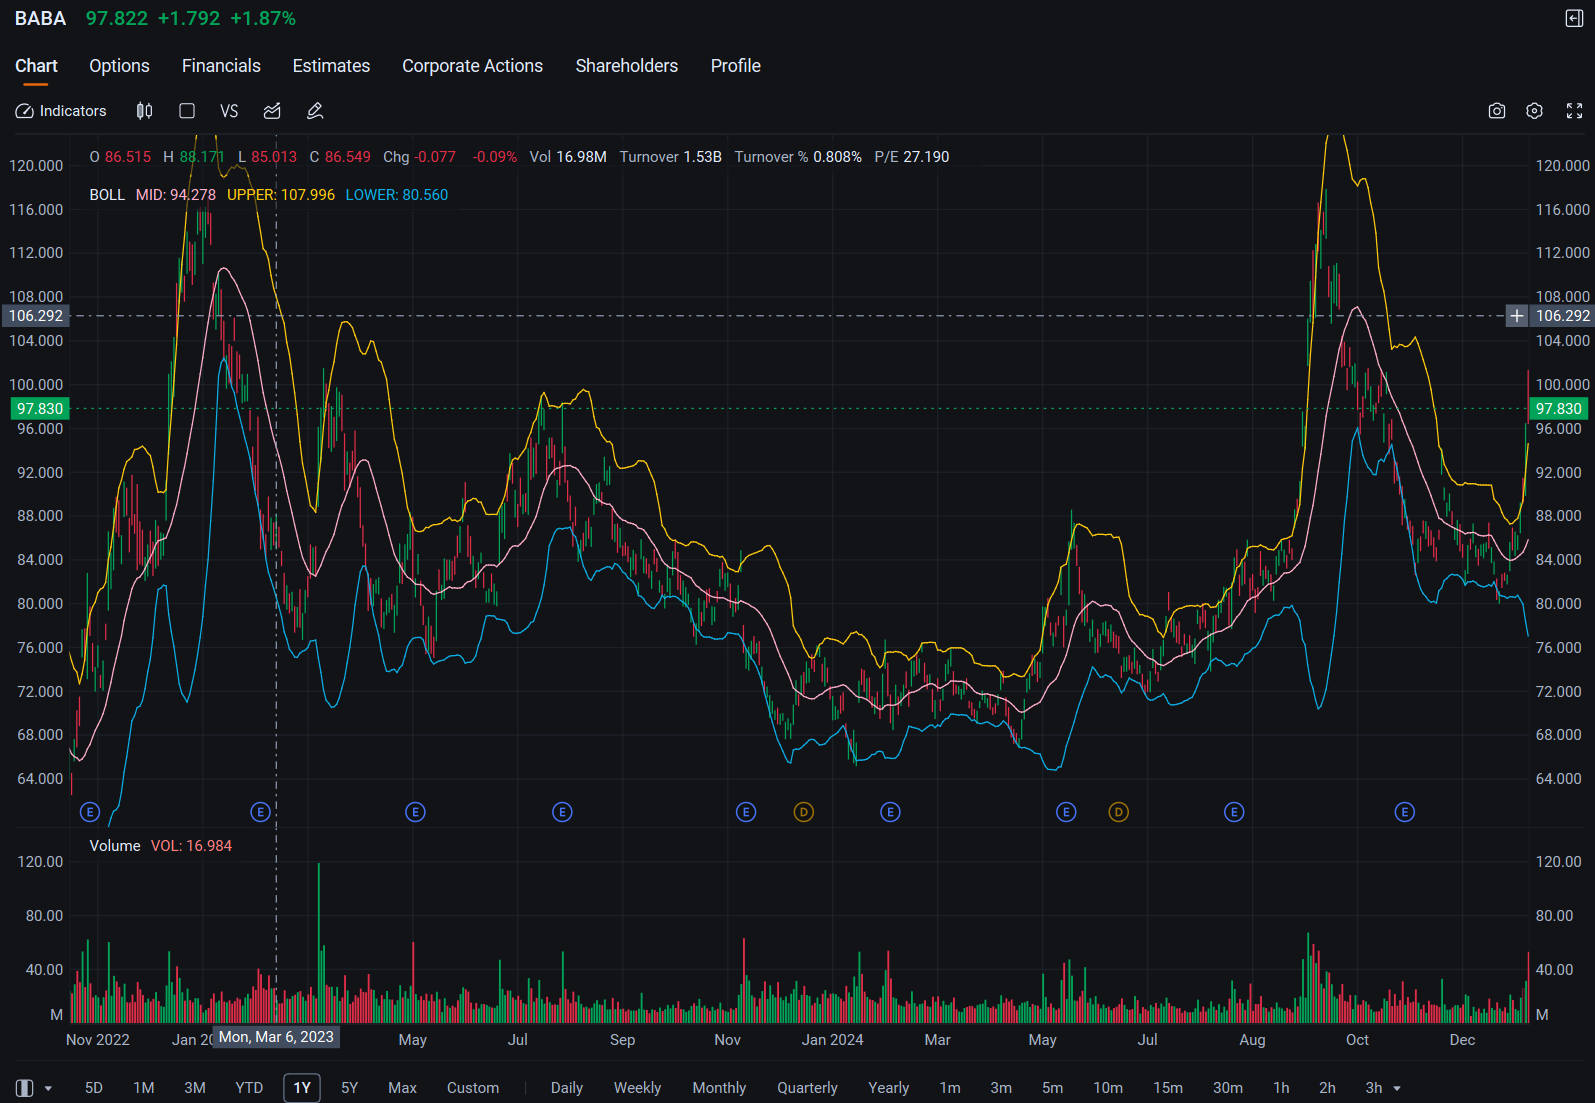This screenshot has width=1595, height=1103.
Task: Choose the 3m interval
Action: pos(1001,1088)
